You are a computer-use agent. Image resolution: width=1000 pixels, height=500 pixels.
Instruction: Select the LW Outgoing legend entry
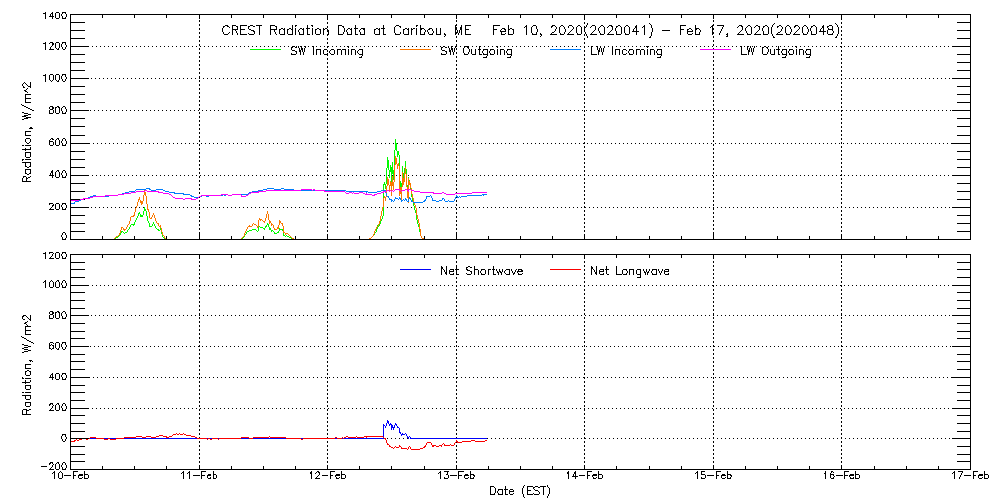point(775,51)
